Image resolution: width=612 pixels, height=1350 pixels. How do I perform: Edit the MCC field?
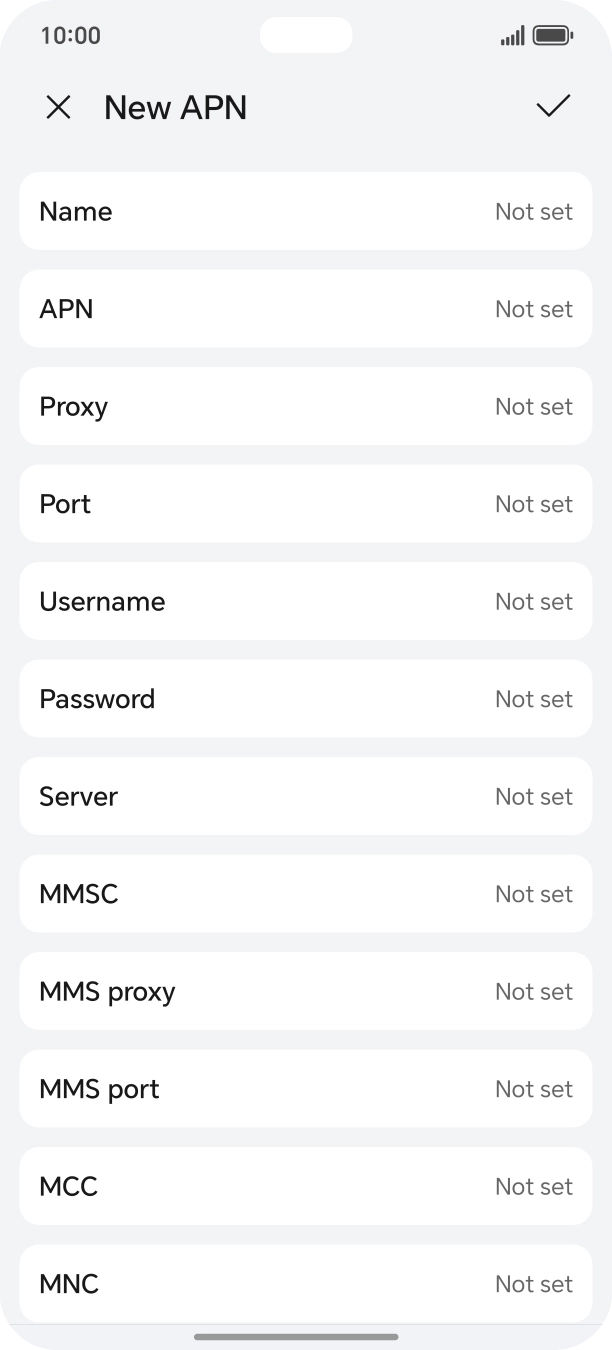[x=306, y=1186]
